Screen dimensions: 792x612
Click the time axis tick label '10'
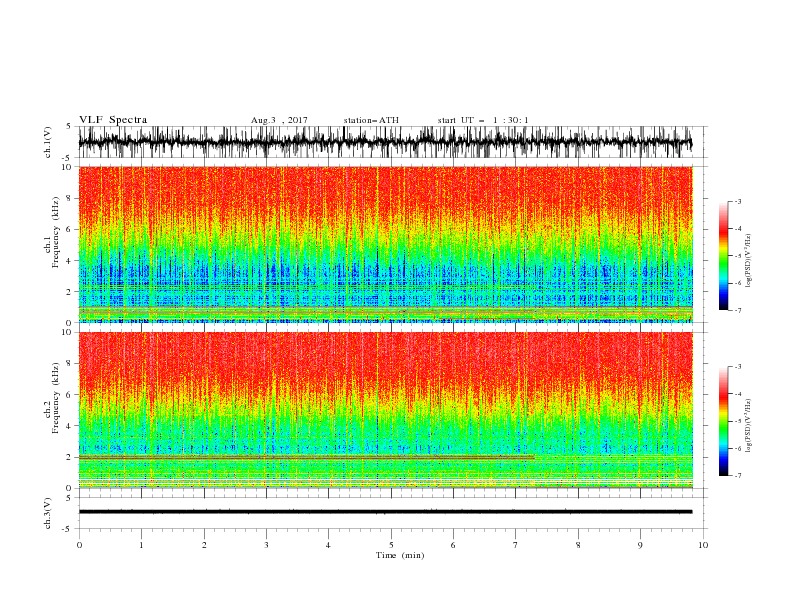click(703, 545)
